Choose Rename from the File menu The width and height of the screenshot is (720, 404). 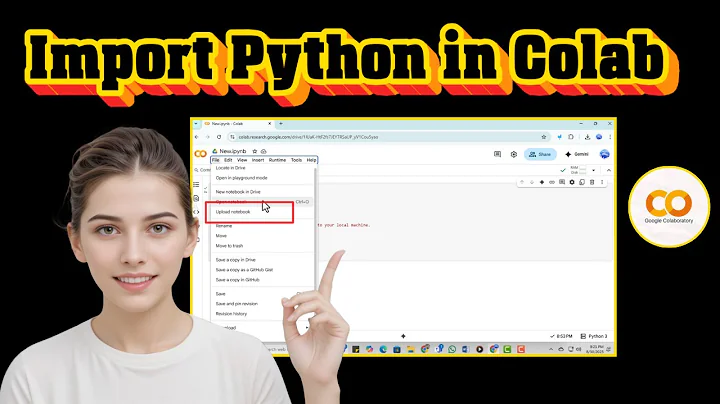tap(224, 226)
